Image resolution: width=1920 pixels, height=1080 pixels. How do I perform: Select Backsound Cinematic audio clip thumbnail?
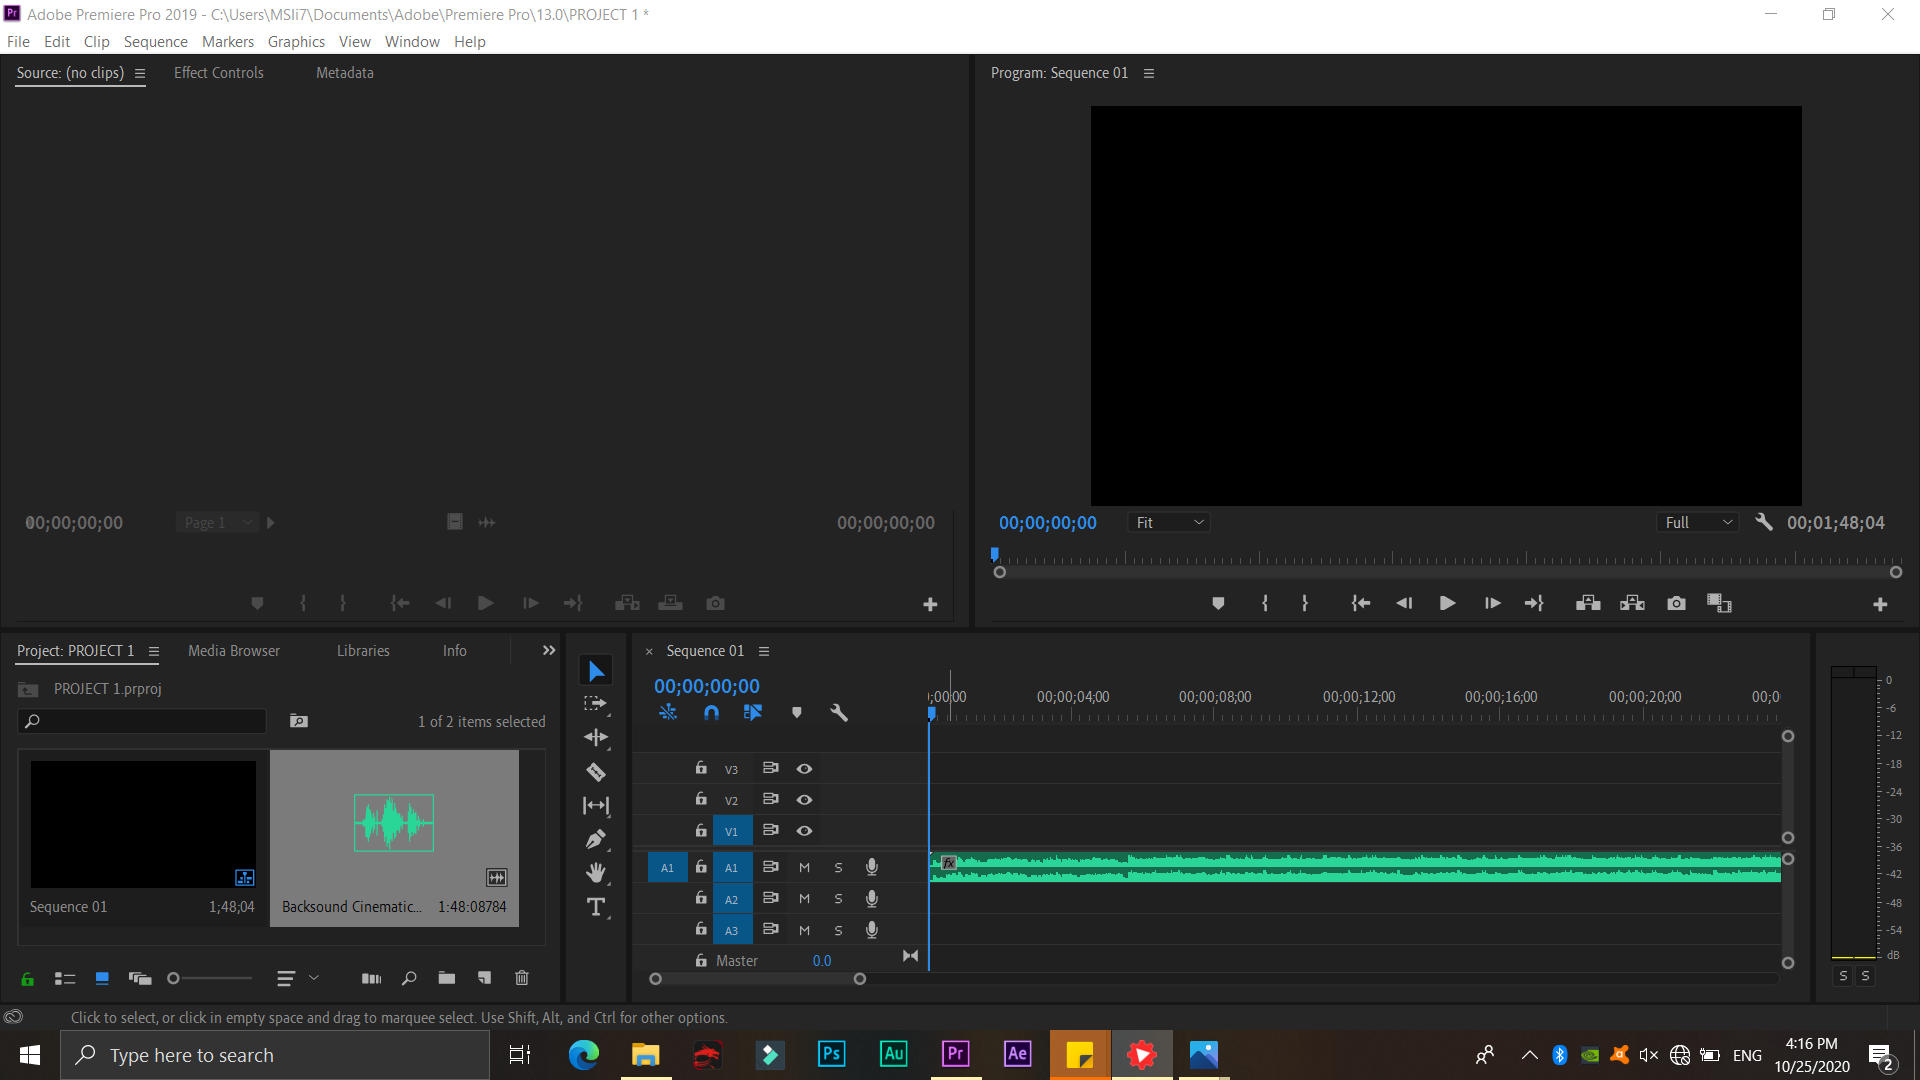click(394, 823)
